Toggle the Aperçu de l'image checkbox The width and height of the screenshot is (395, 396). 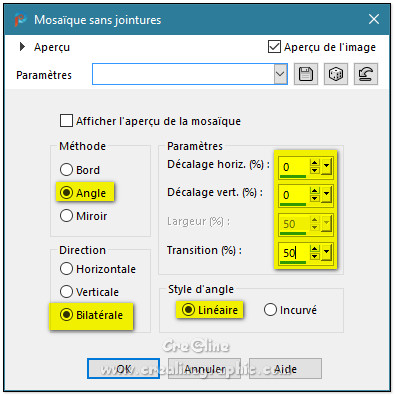coord(274,47)
